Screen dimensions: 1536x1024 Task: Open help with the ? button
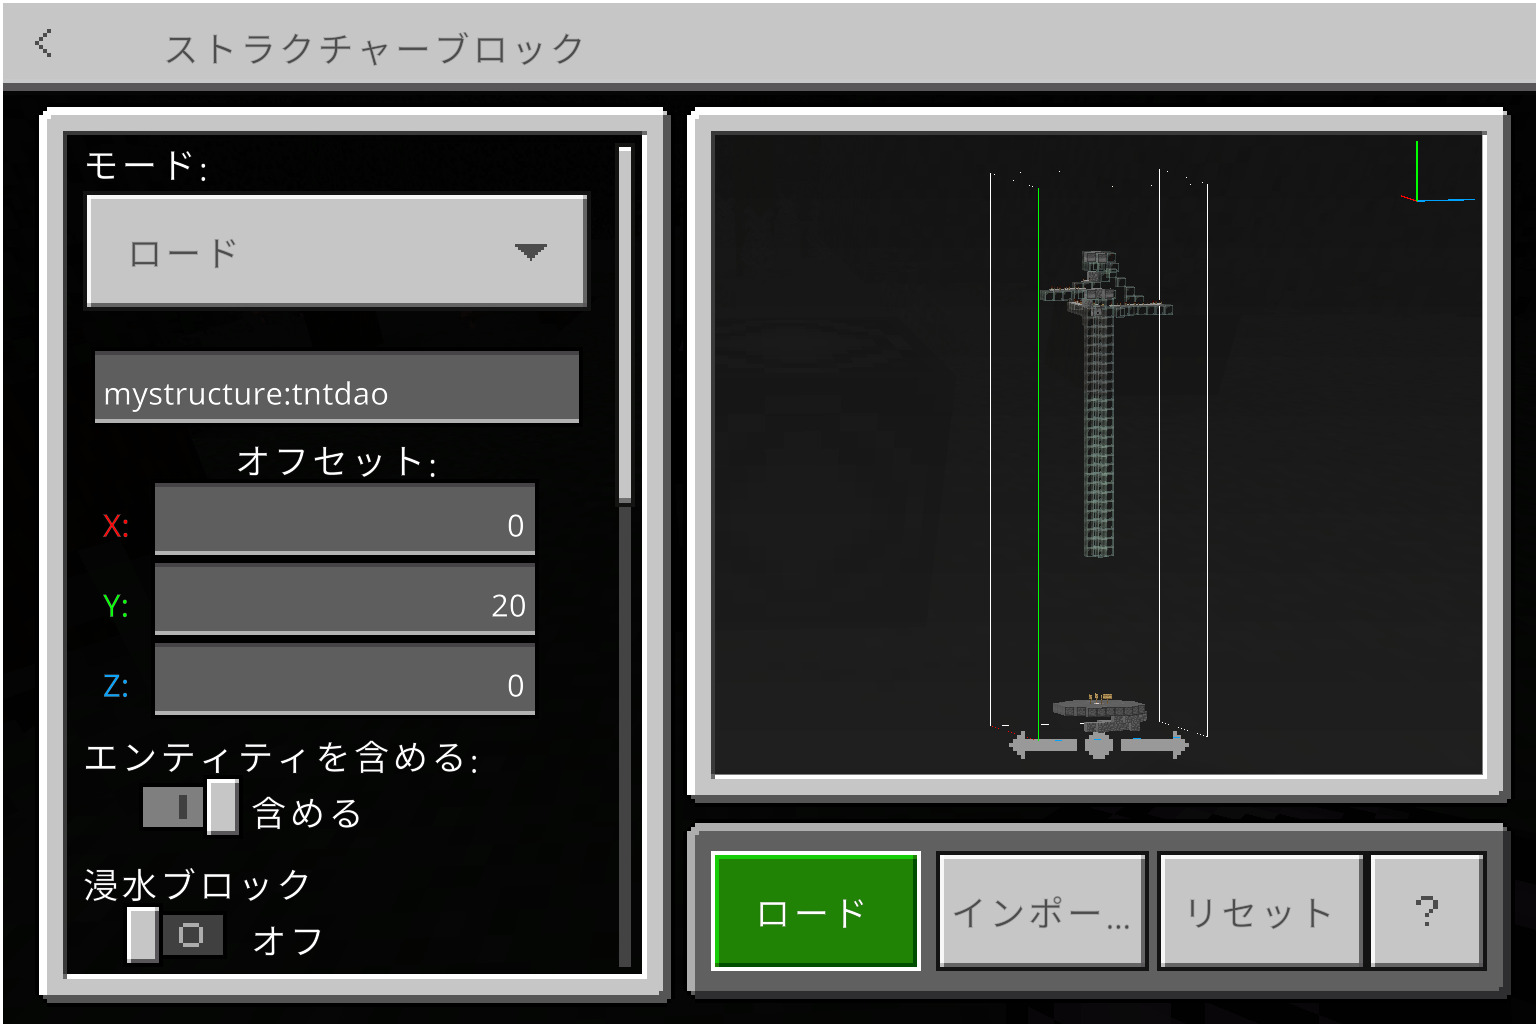tap(1426, 911)
